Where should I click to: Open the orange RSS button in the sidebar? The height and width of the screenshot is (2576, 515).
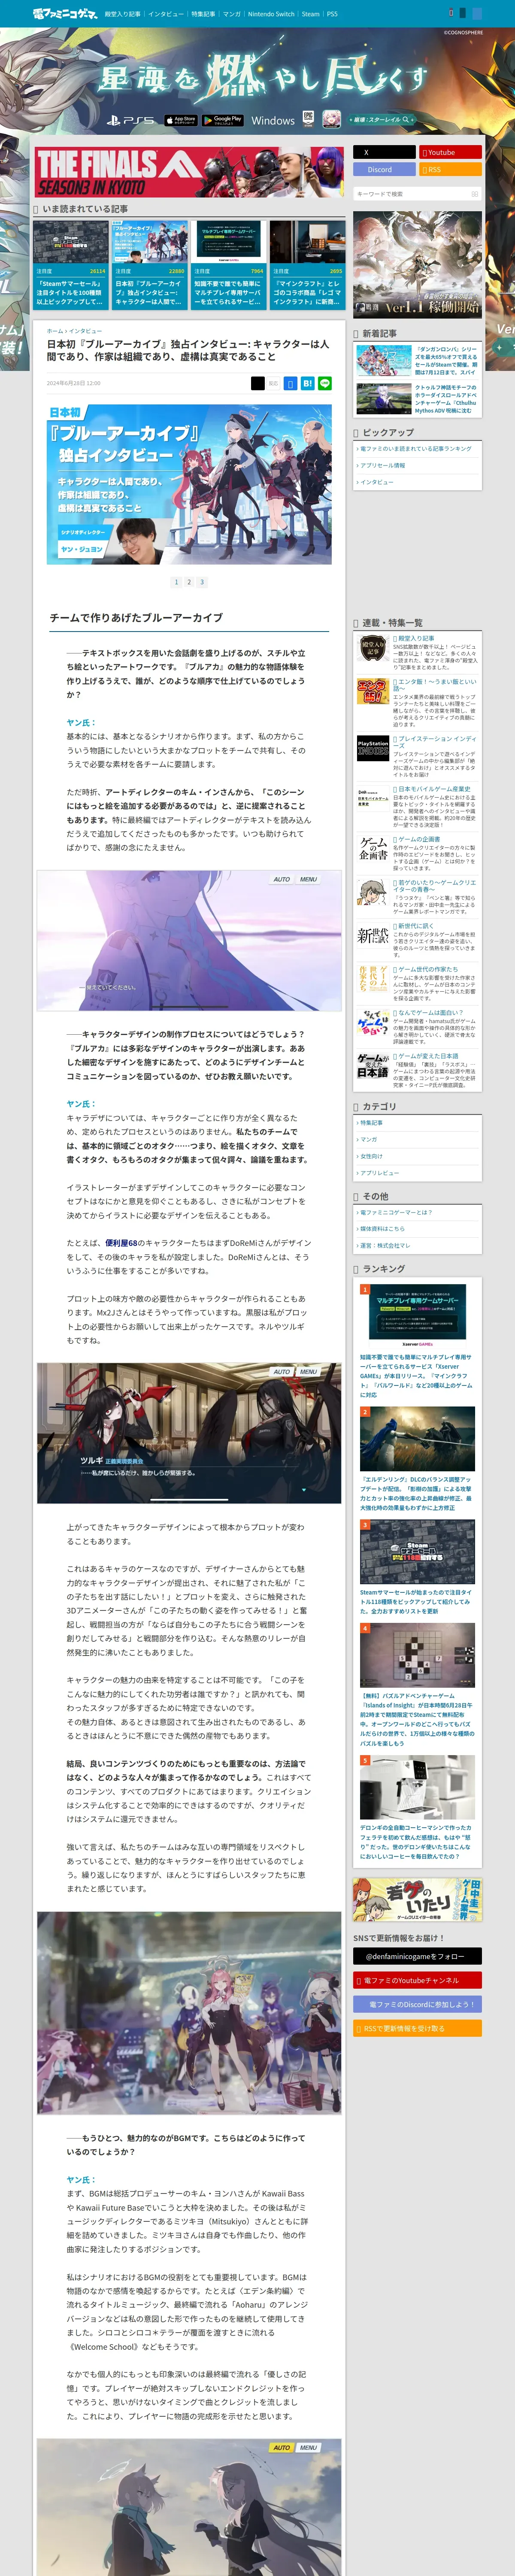[x=451, y=169]
